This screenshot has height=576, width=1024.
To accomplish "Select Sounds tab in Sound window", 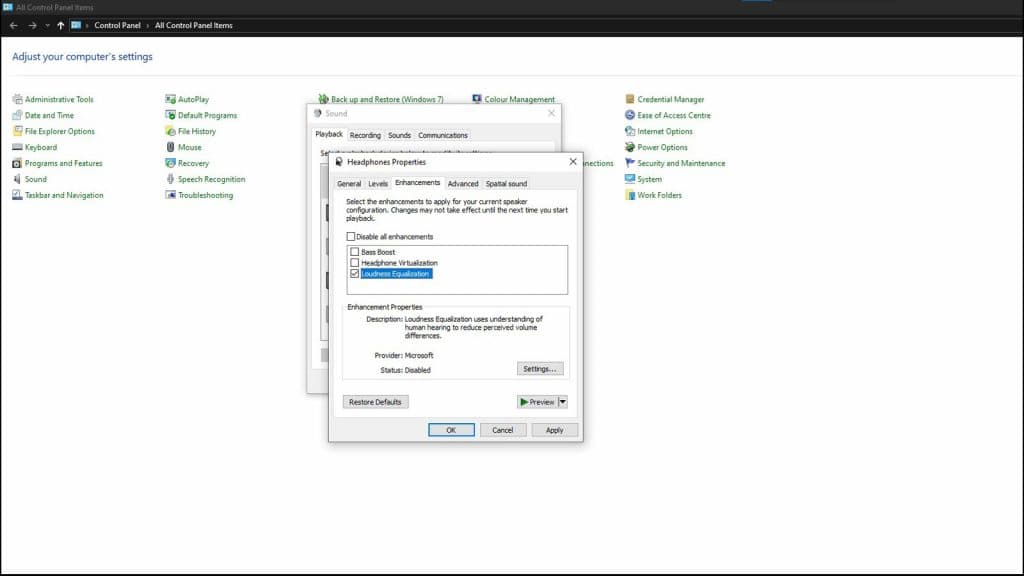I will point(399,135).
